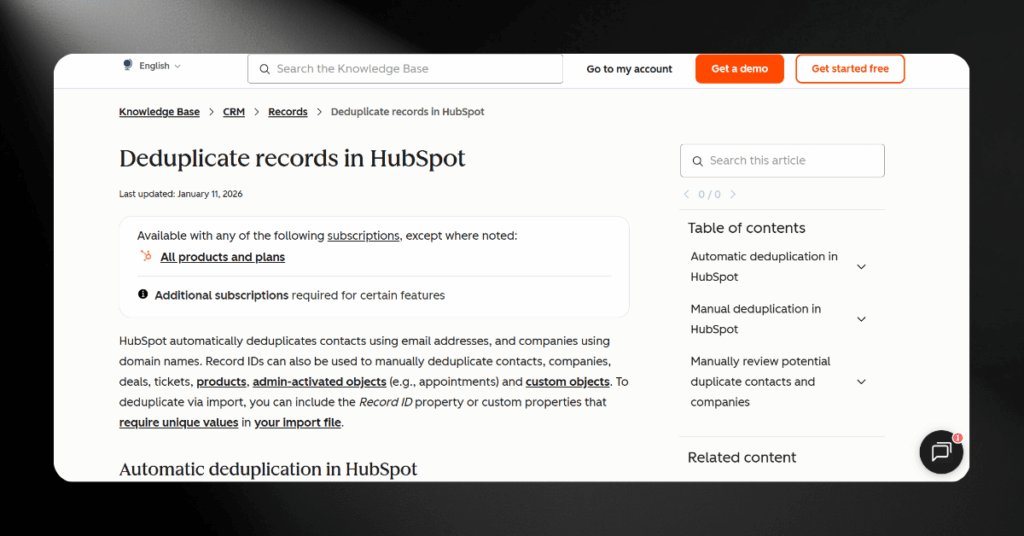Expand Automatic deduplication in HubSpot section chevron

(x=861, y=266)
